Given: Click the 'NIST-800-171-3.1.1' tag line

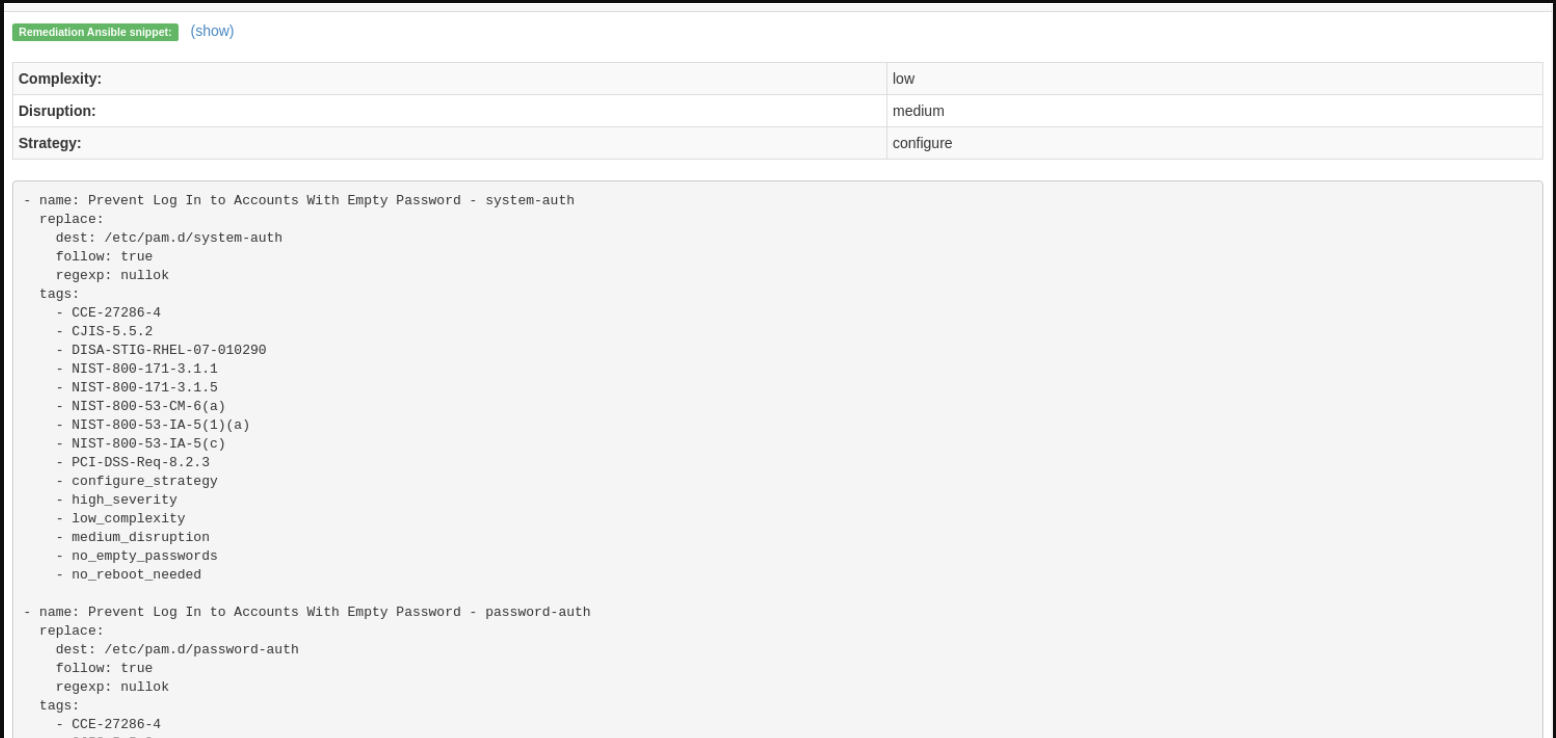Looking at the screenshot, I should [x=137, y=369].
